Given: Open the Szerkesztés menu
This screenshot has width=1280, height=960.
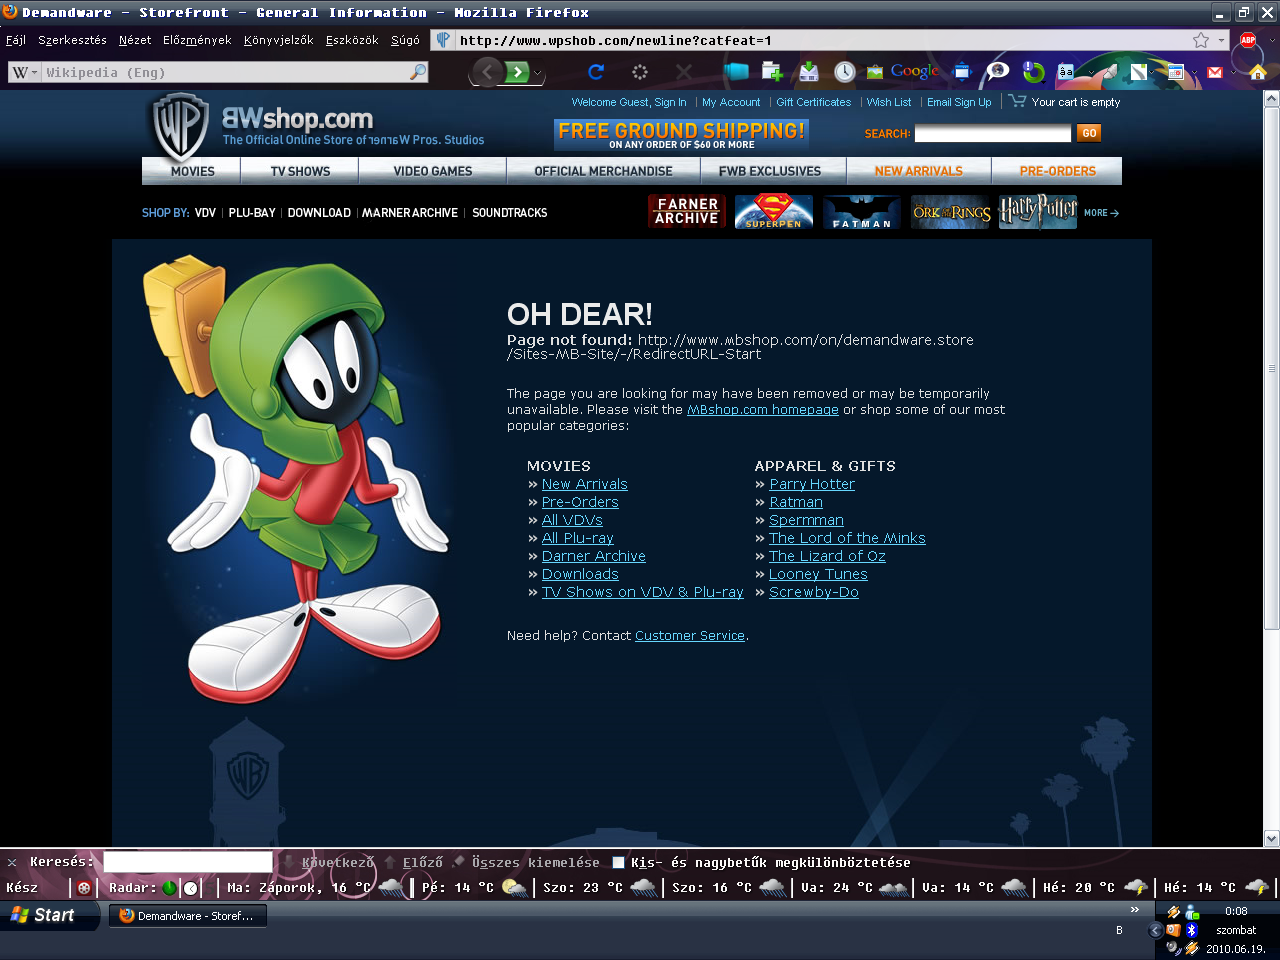Looking at the screenshot, I should tap(72, 40).
